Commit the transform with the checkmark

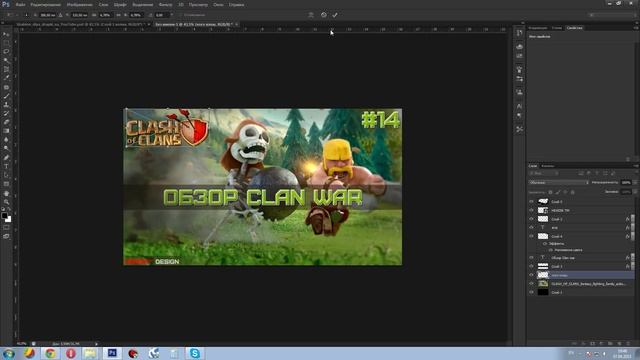[x=335, y=15]
